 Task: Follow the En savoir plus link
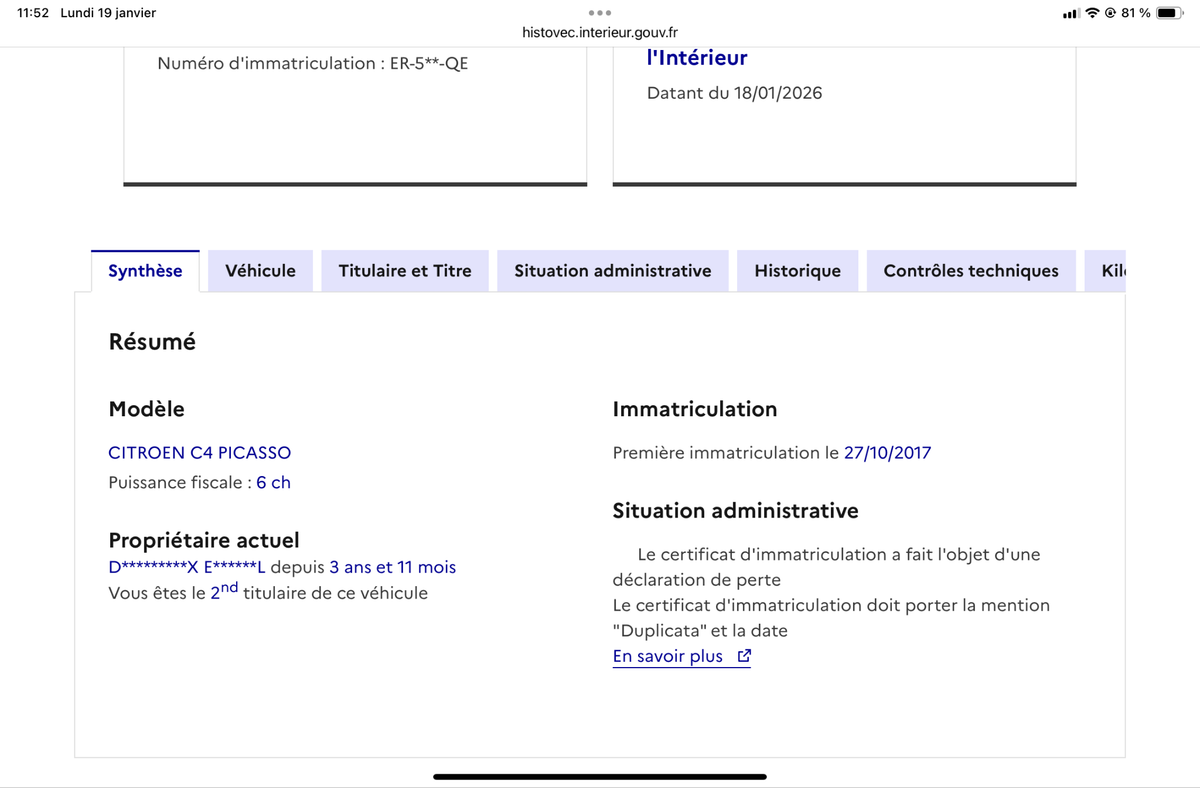point(668,657)
